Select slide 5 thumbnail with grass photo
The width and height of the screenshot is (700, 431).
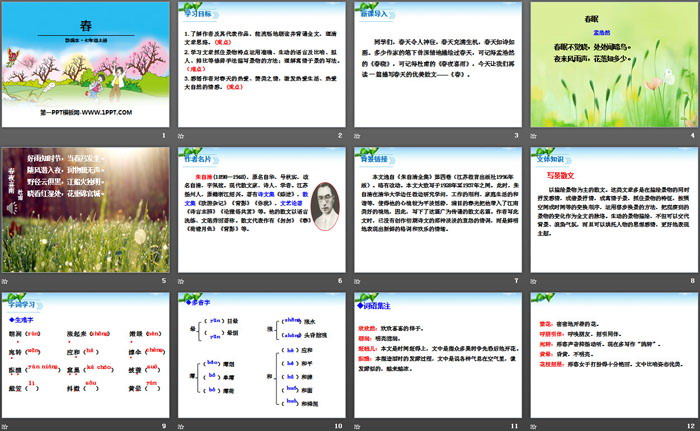86,210
